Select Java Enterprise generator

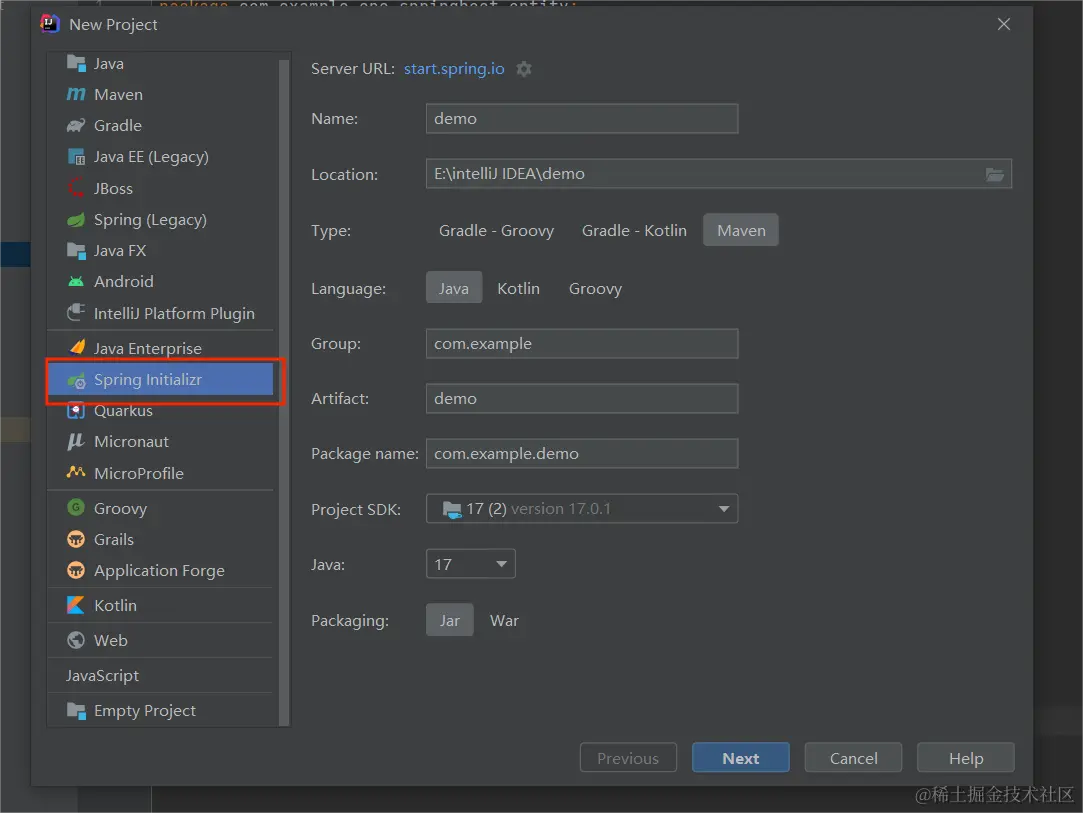pyautogui.click(x=161, y=347)
